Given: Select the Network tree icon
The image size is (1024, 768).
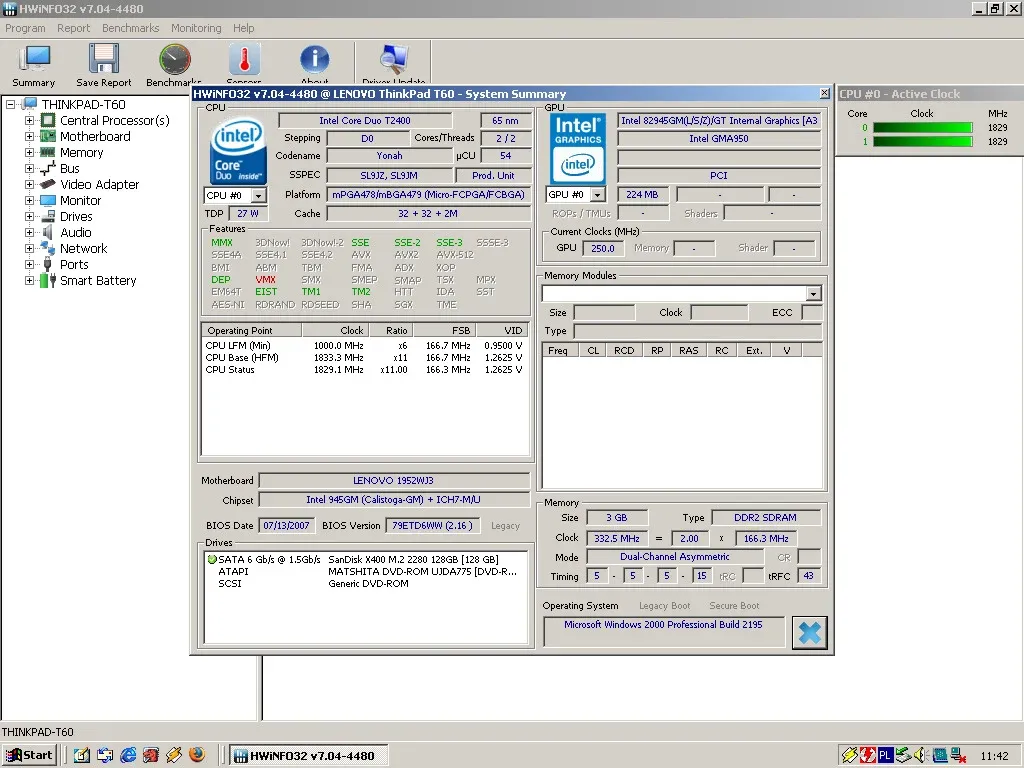Looking at the screenshot, I should point(48,248).
